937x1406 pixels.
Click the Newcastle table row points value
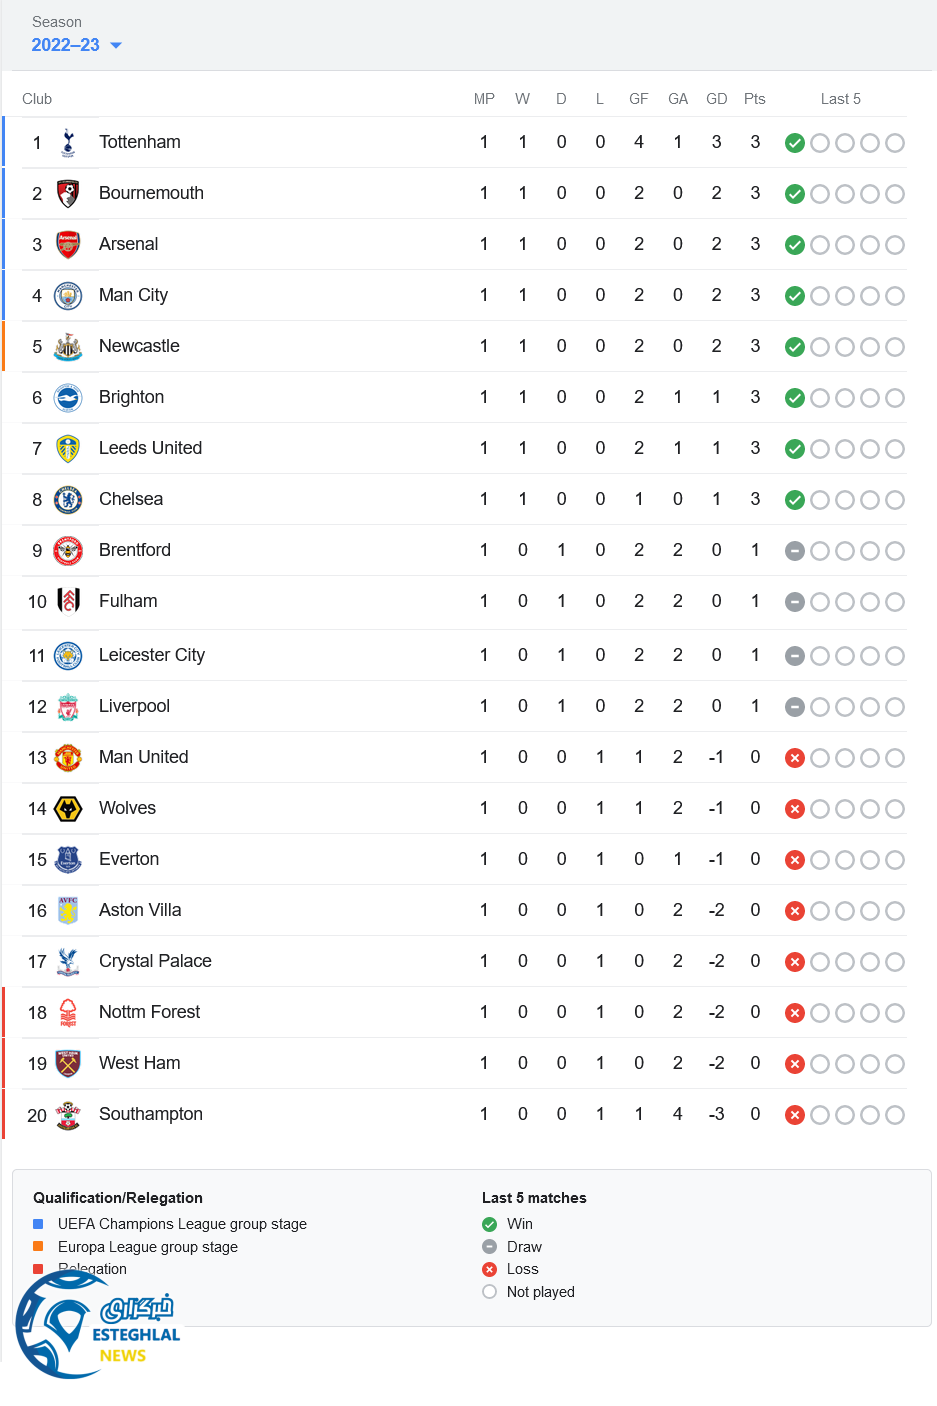pos(755,346)
